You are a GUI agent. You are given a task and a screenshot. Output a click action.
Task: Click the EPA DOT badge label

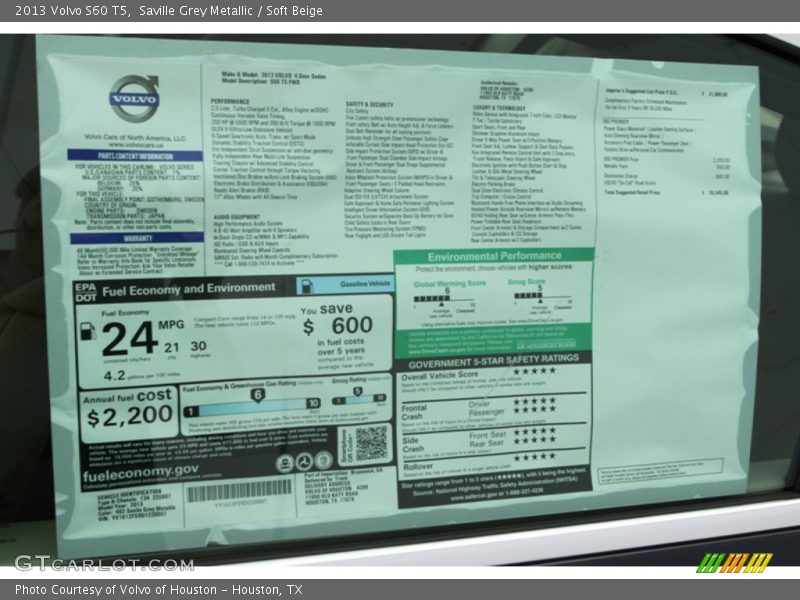(84, 290)
